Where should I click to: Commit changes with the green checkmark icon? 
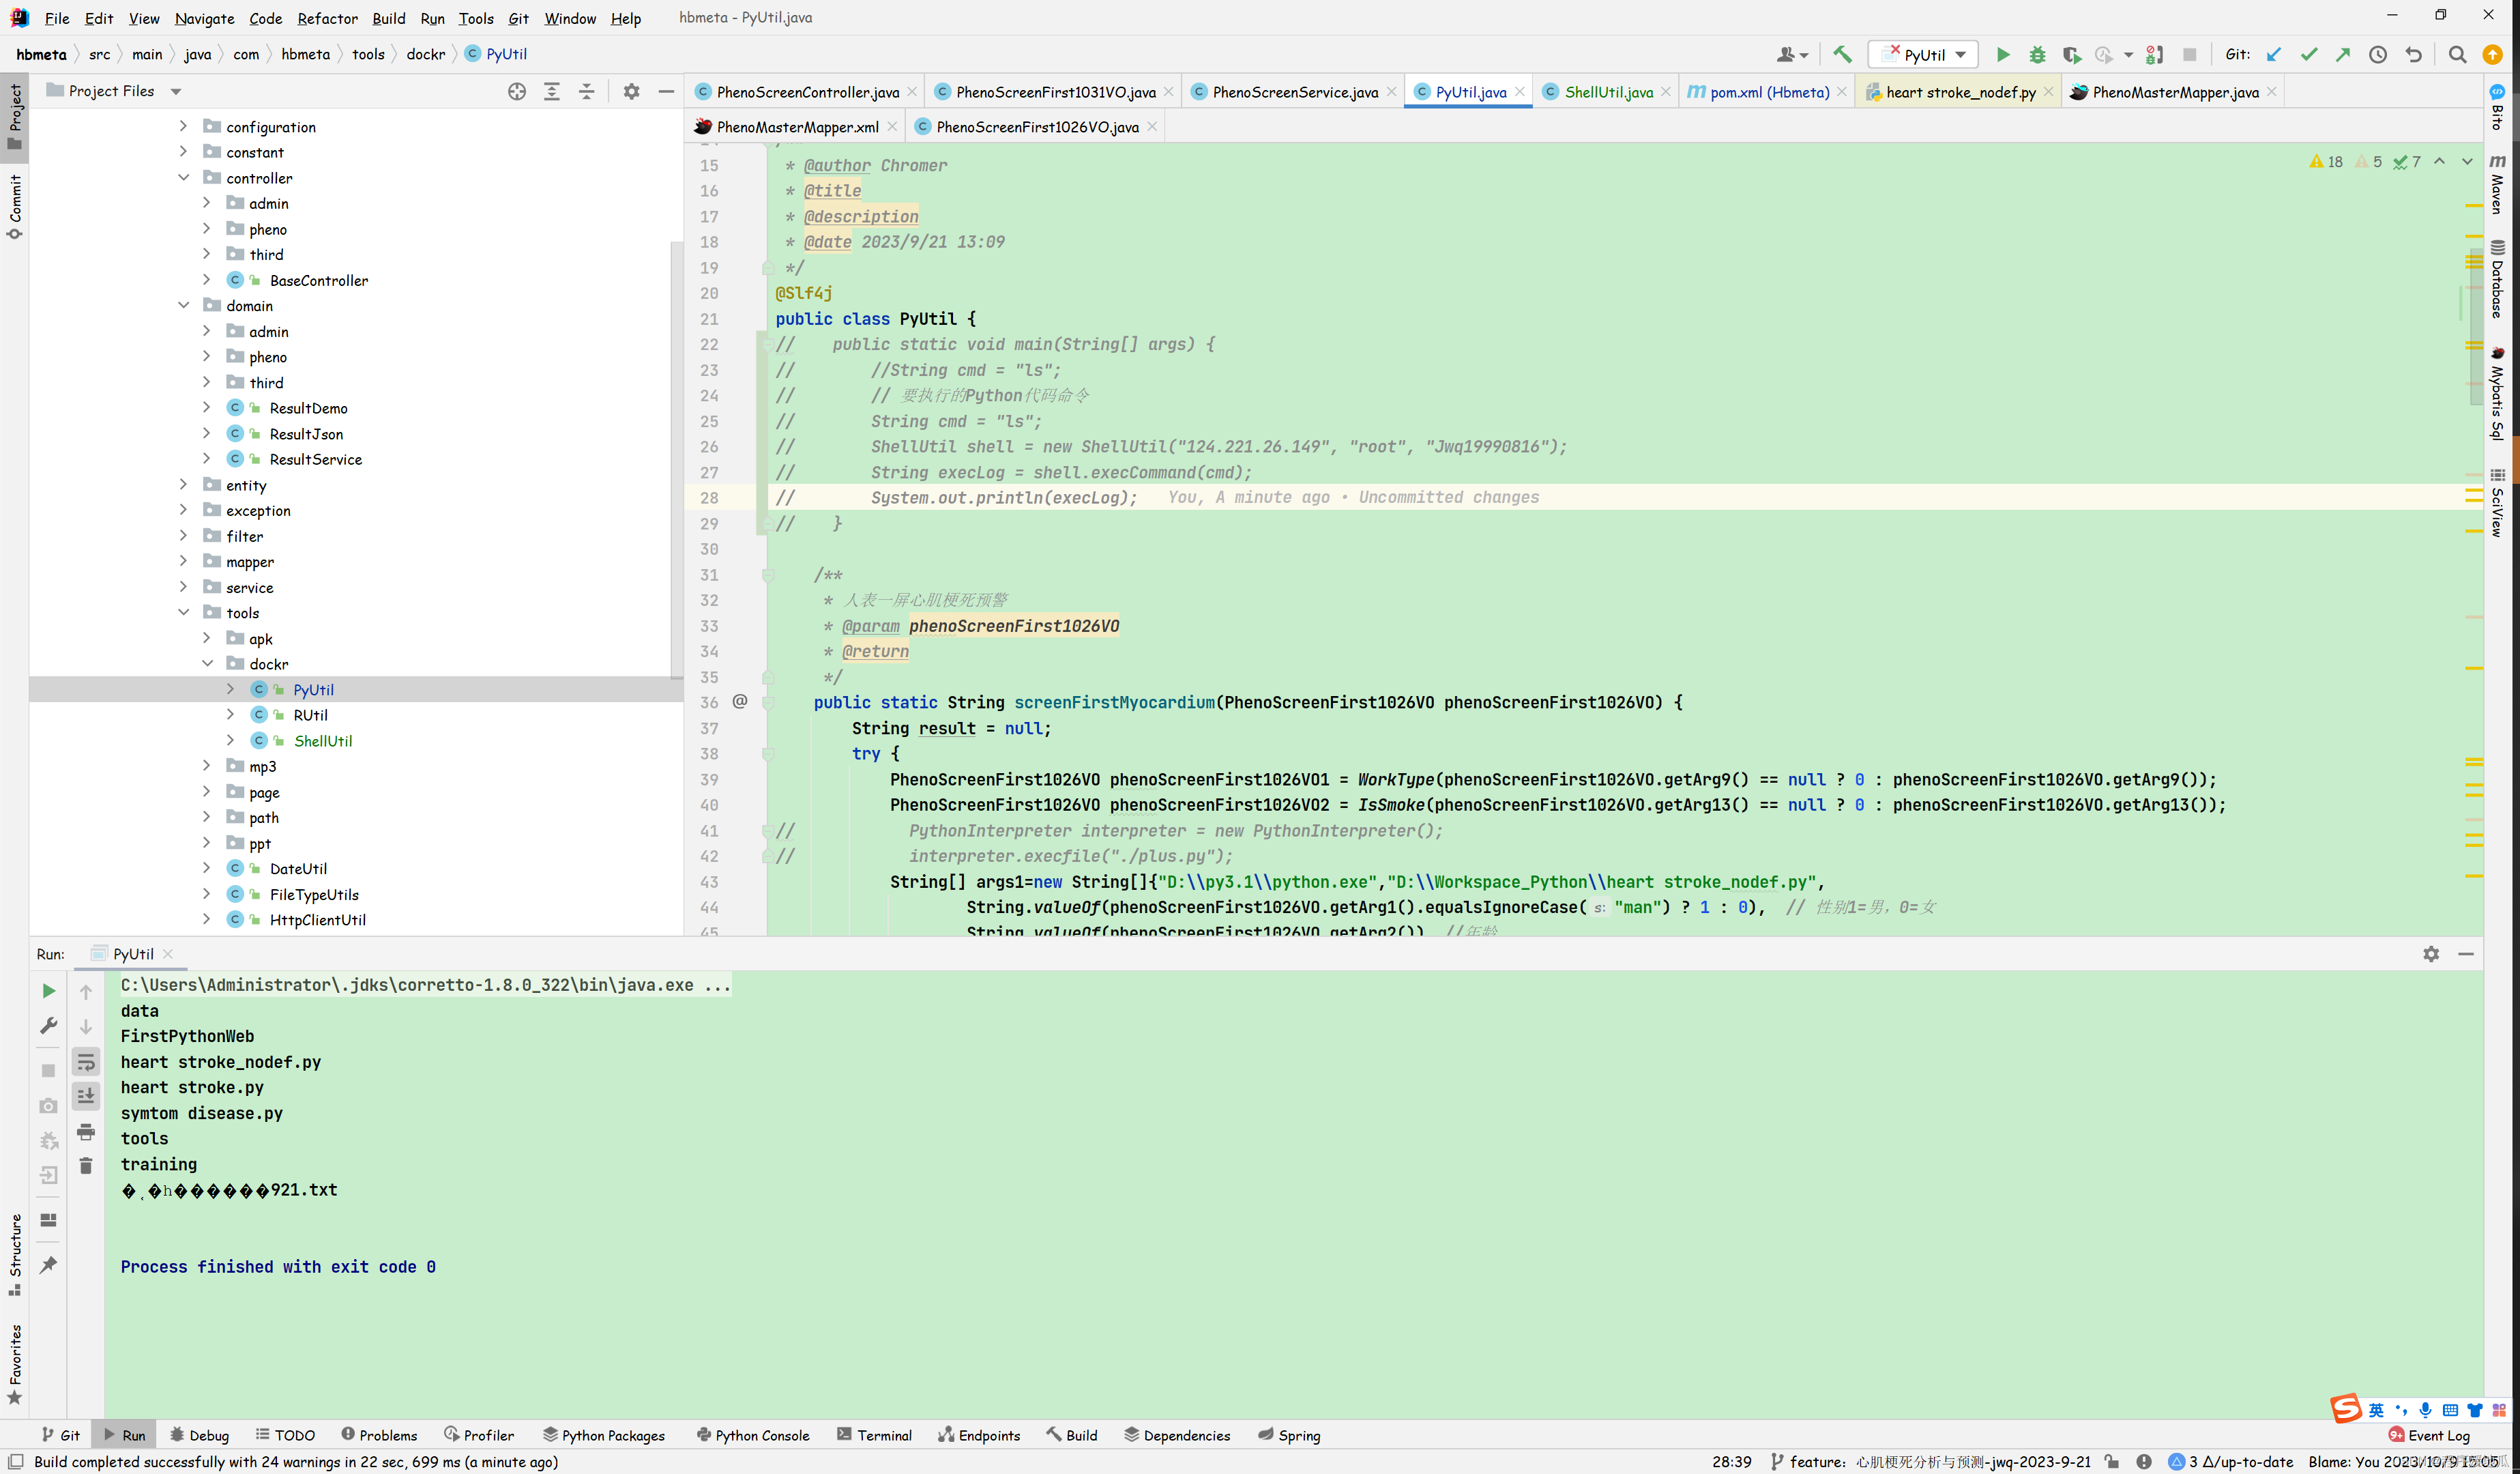[x=2308, y=55]
